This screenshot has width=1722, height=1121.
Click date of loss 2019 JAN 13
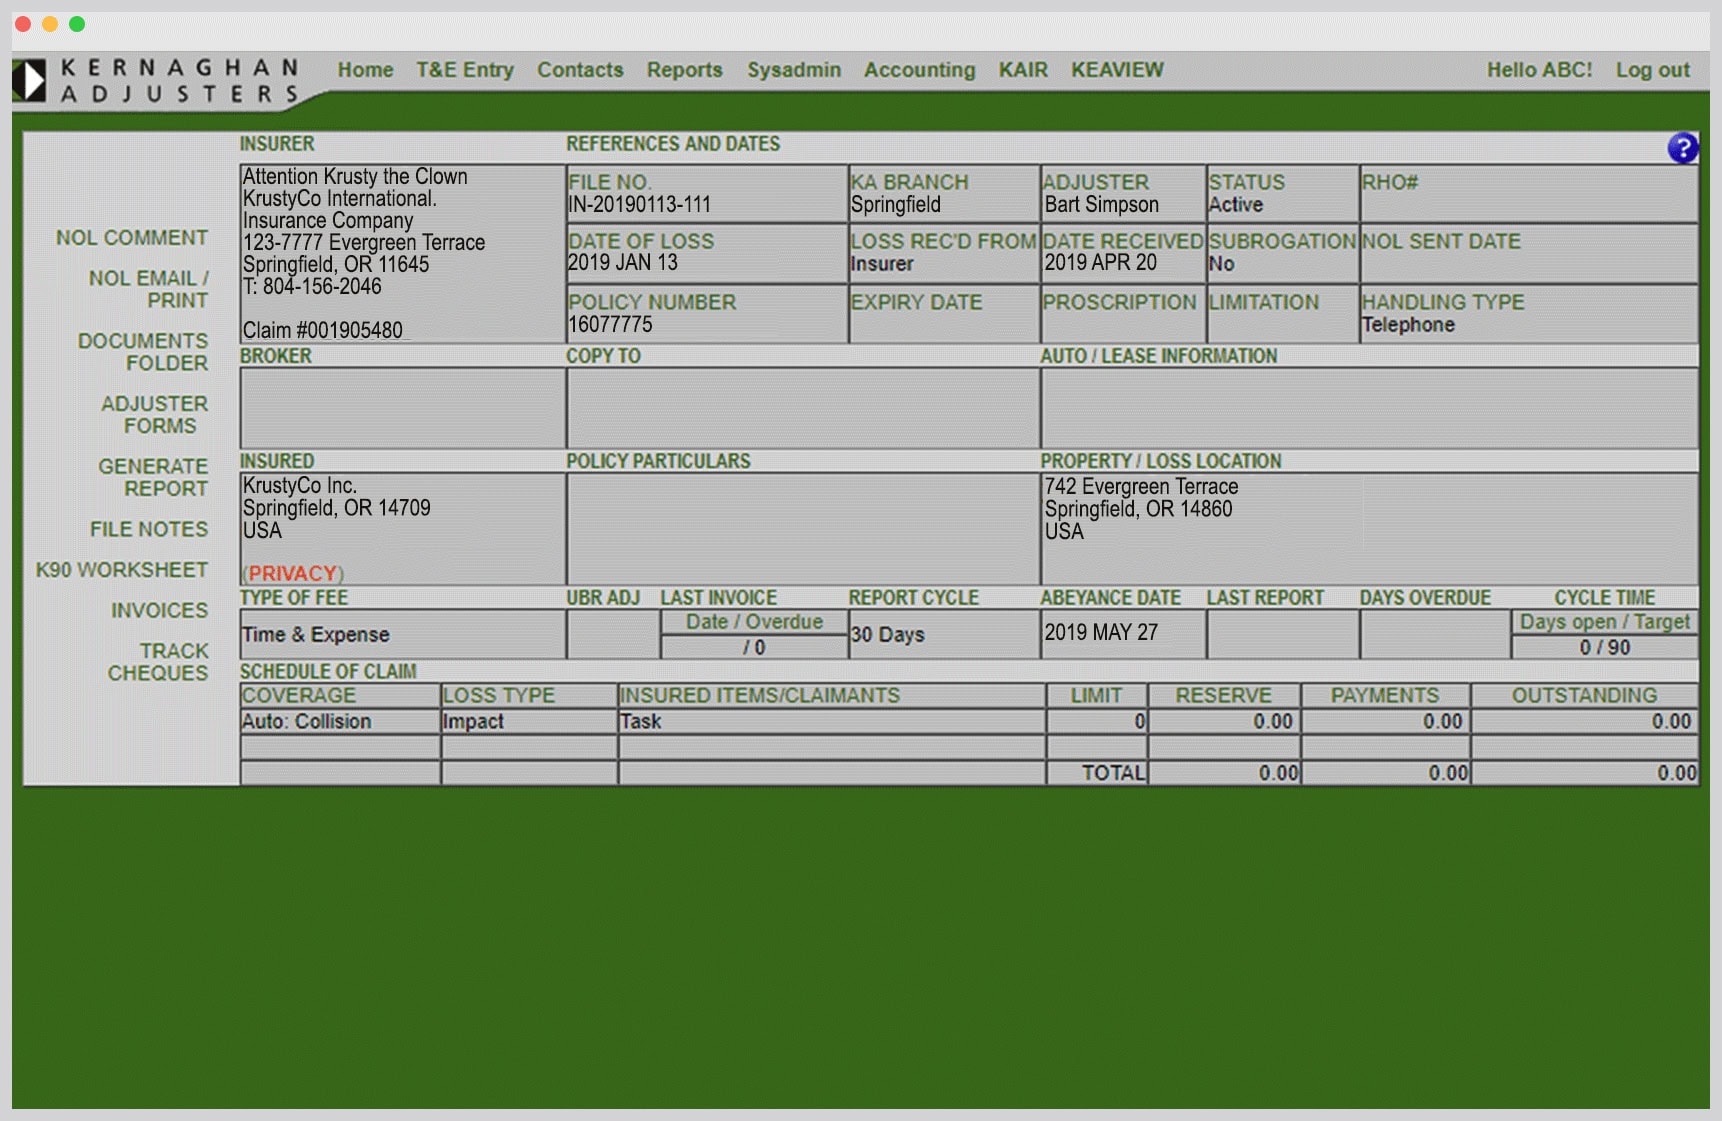click(x=623, y=263)
